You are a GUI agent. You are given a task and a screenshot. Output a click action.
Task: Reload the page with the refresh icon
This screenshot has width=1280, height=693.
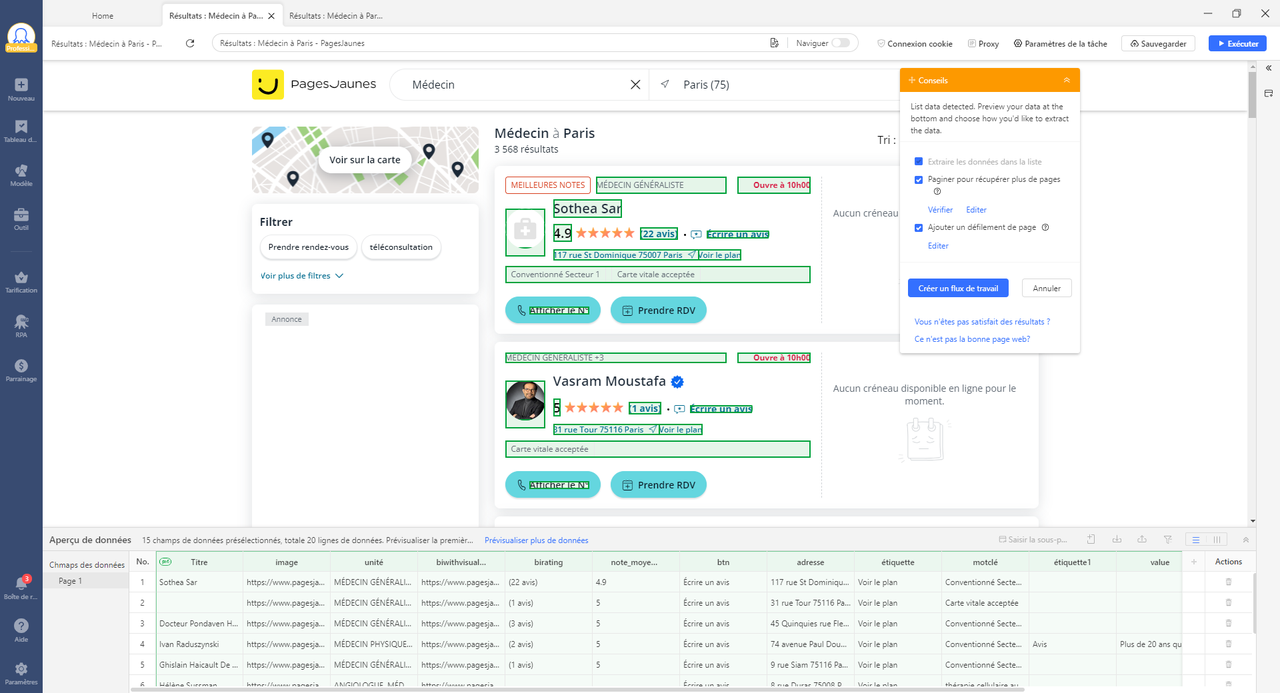(x=190, y=43)
